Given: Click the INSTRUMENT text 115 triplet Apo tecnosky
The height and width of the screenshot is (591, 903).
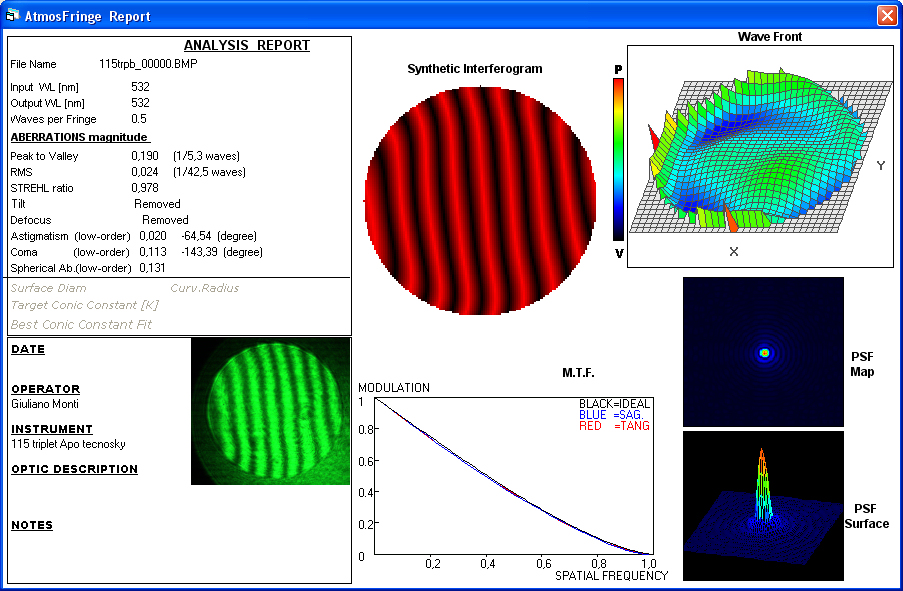Looking at the screenshot, I should click(x=68, y=444).
